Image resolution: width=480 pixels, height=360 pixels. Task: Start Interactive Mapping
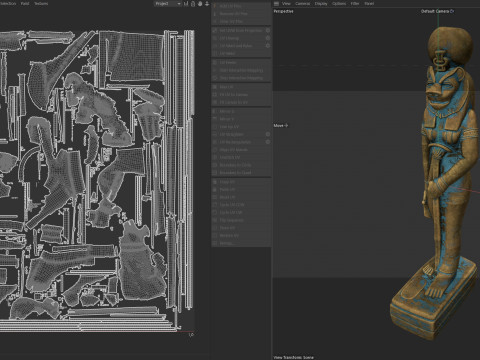[241, 70]
